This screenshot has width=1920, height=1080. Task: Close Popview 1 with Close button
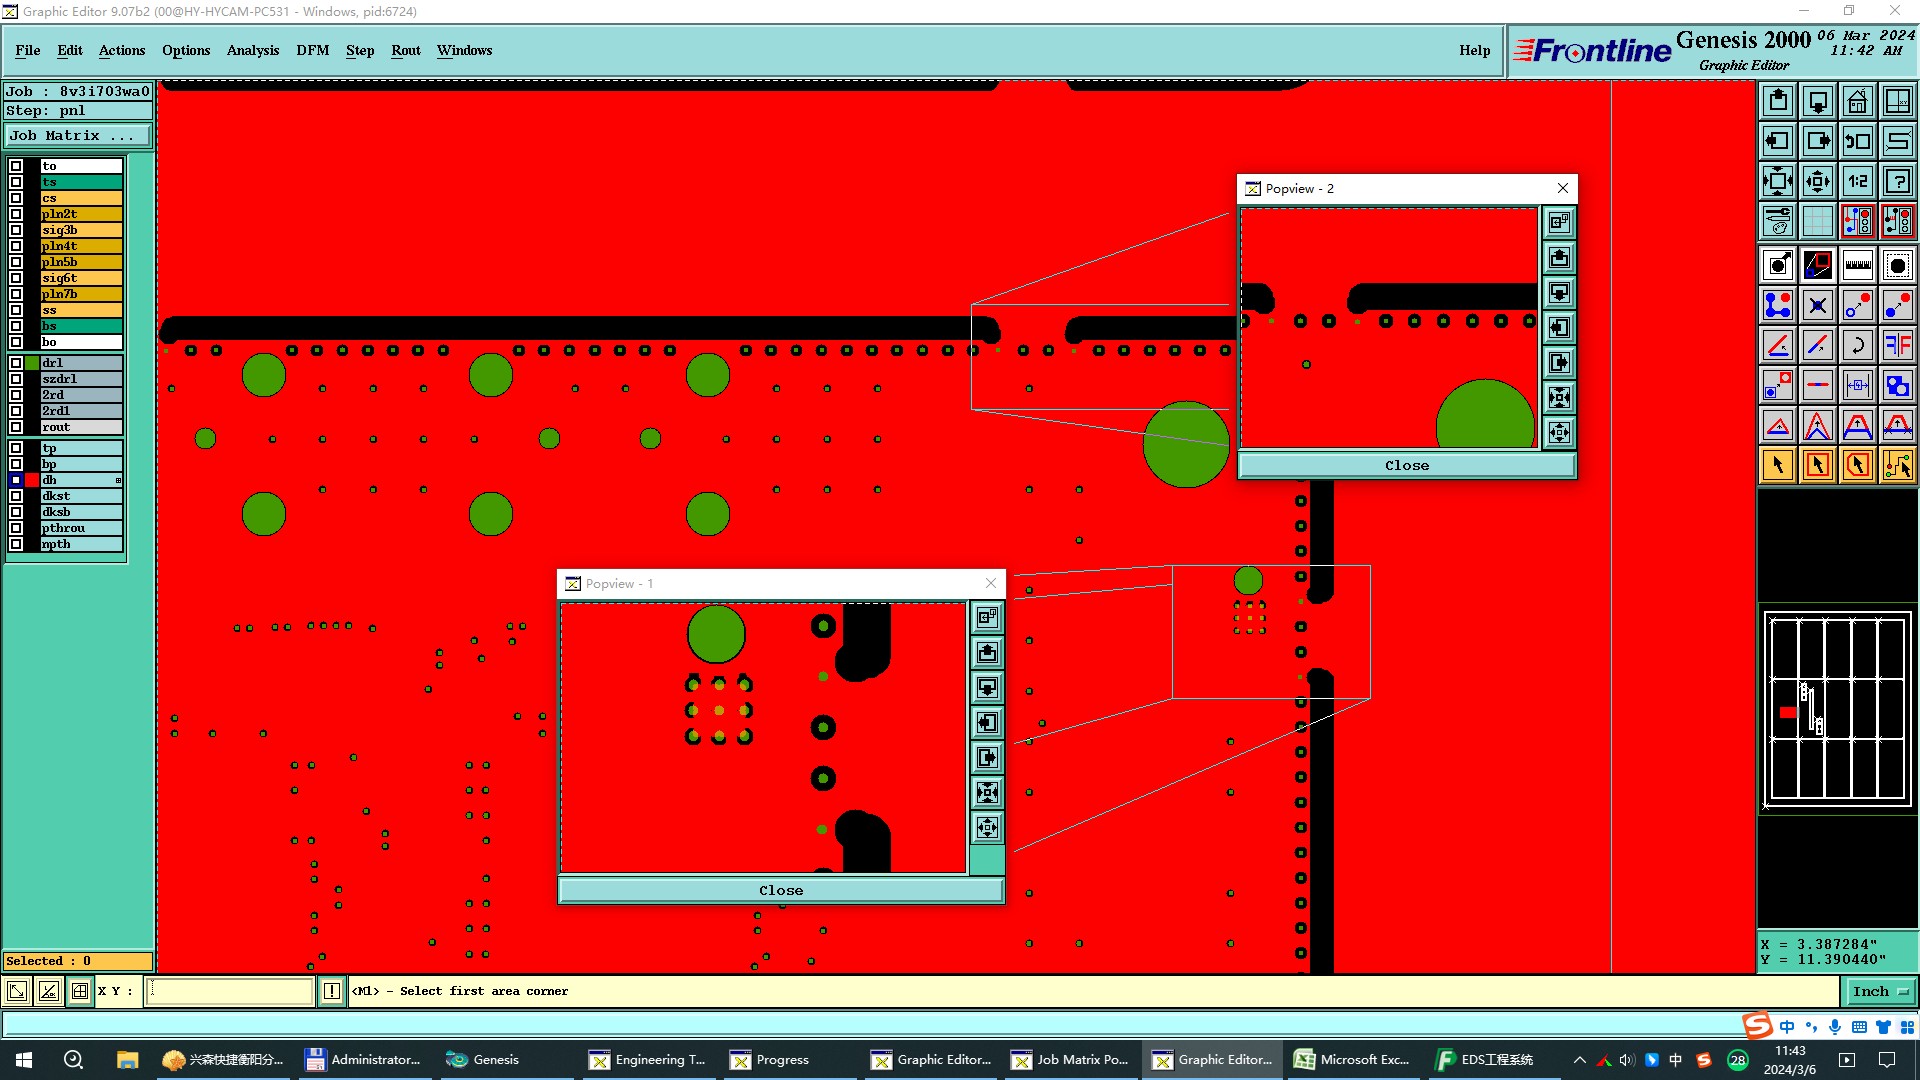[x=780, y=890]
